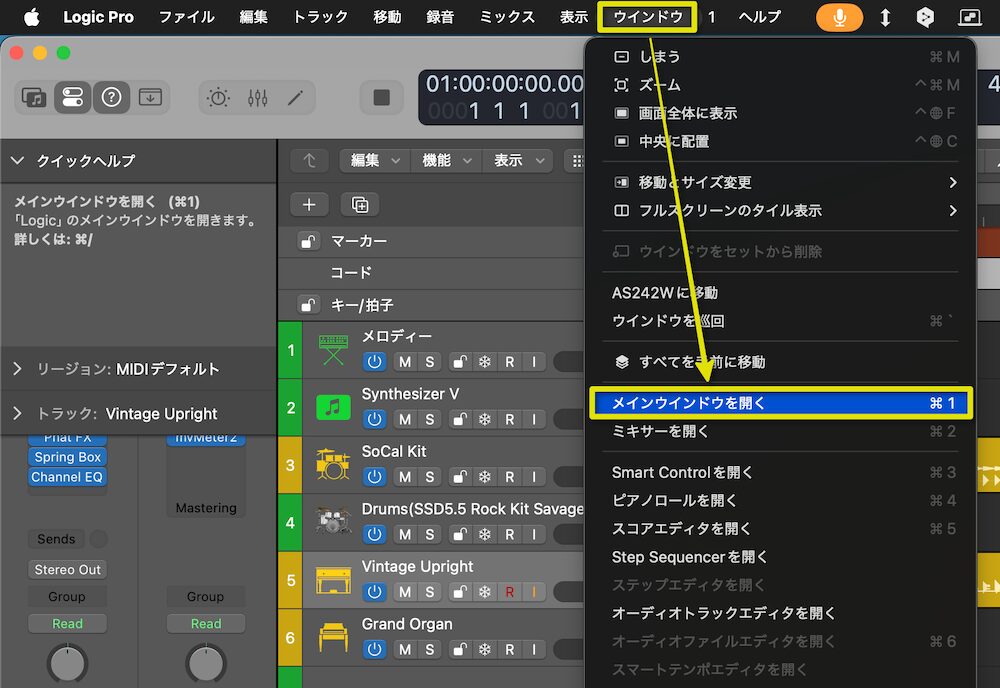Open the 編集 dropdown in tracks area
This screenshot has width=1000, height=688.
point(374,160)
